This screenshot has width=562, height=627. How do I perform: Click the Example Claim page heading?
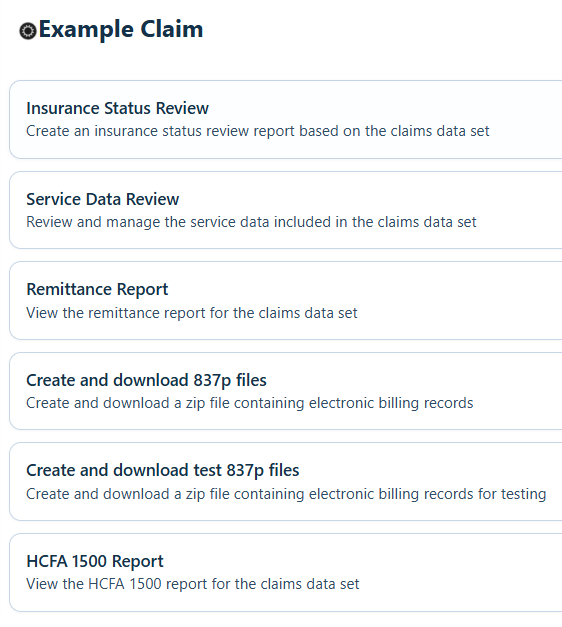tap(121, 30)
